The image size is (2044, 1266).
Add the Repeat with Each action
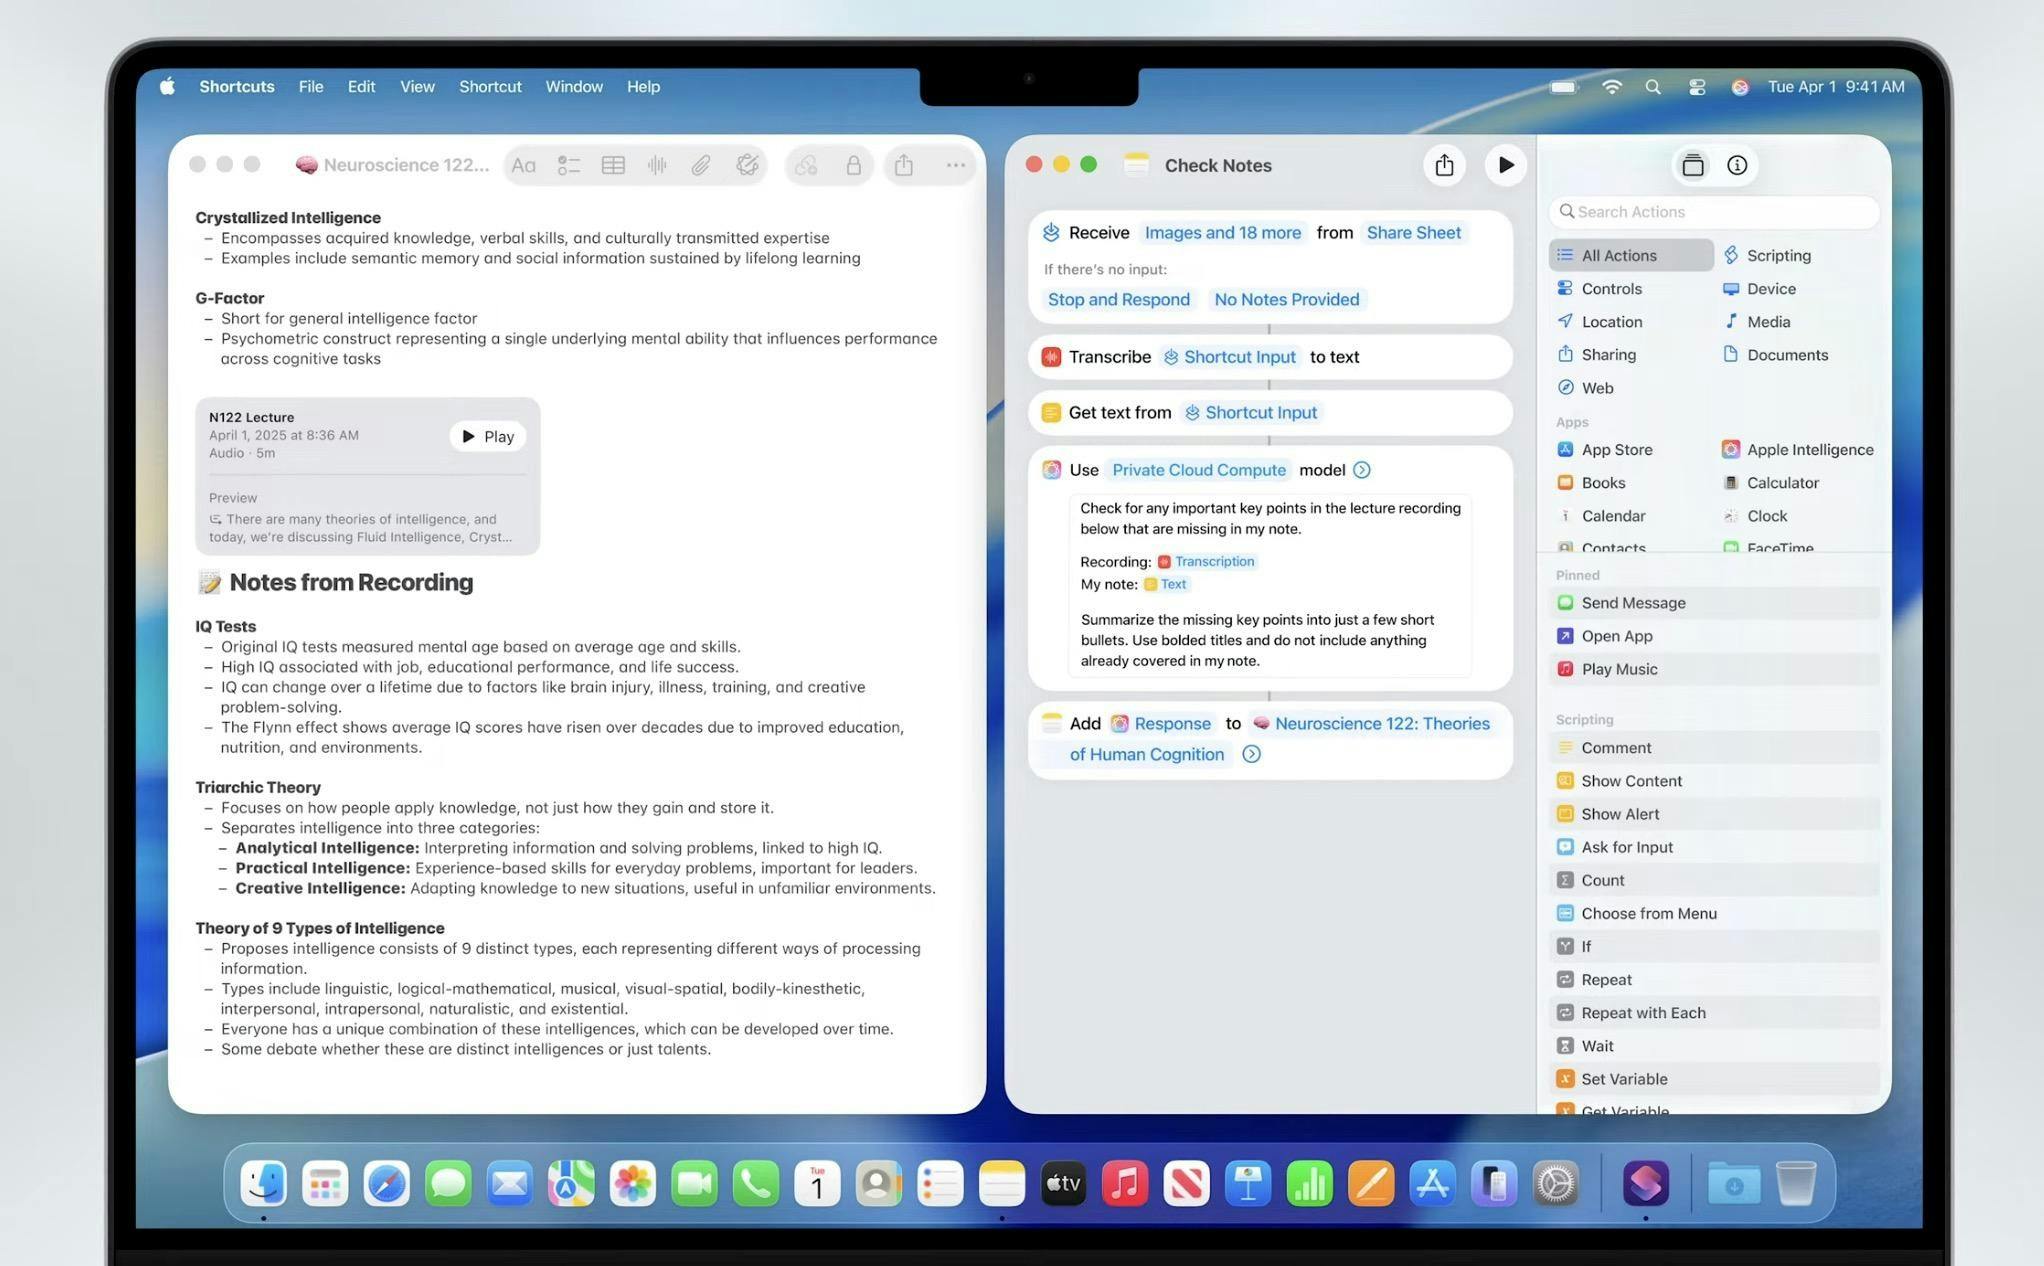(1714, 1013)
